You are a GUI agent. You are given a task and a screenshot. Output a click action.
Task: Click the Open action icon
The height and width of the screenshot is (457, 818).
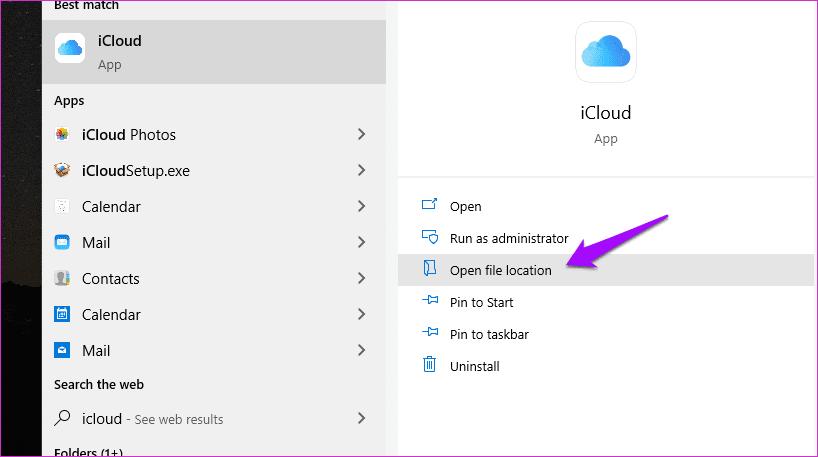point(429,205)
